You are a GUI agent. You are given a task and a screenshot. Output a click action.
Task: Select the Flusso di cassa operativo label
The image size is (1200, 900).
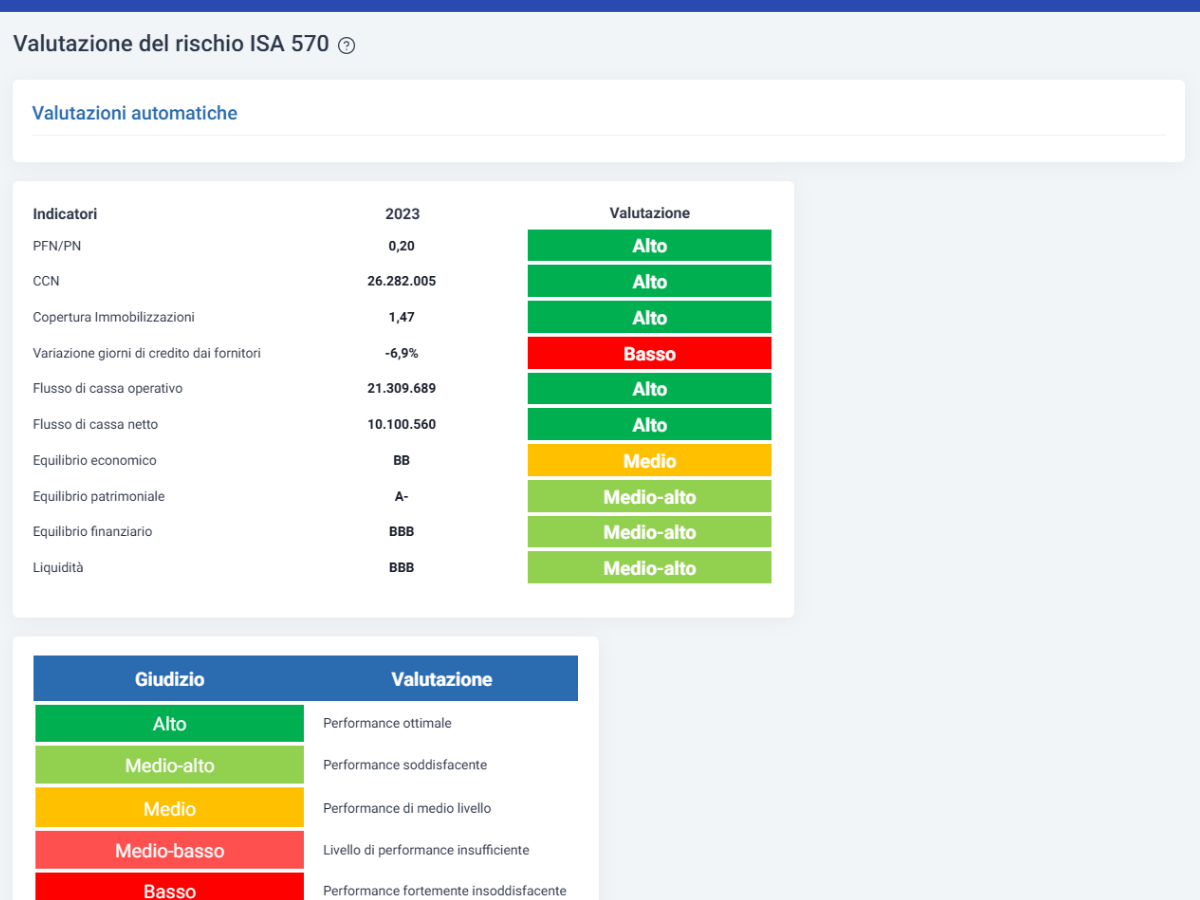point(108,388)
